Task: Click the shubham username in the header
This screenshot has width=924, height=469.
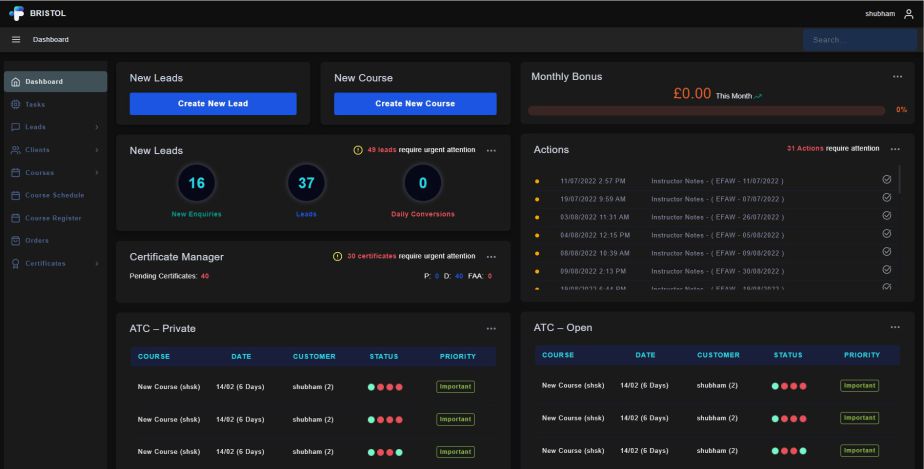Action: click(x=880, y=14)
